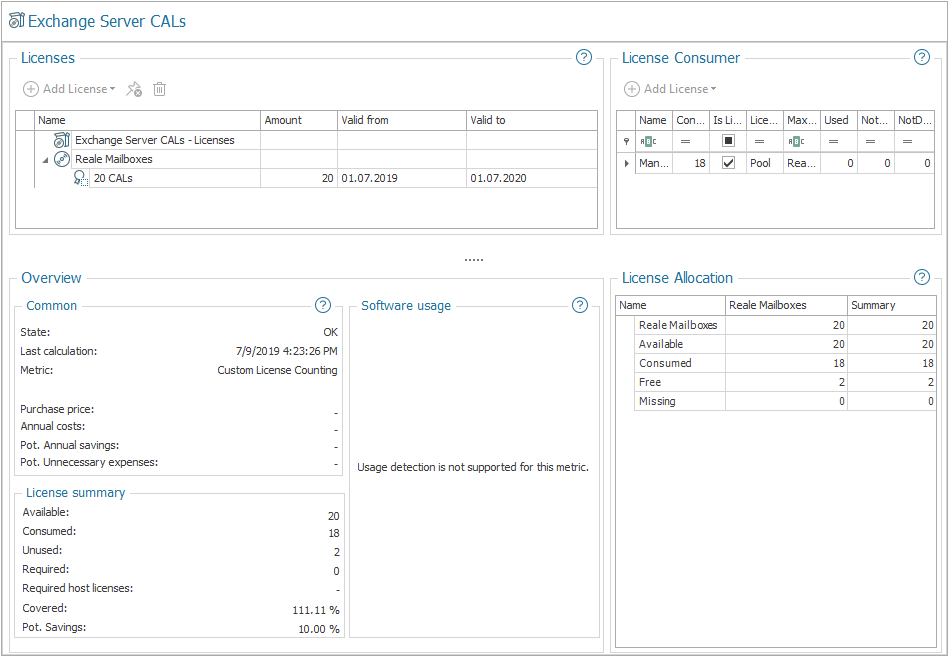Click the Name column text filter icon
The width and height of the screenshot is (950, 658).
(648, 141)
